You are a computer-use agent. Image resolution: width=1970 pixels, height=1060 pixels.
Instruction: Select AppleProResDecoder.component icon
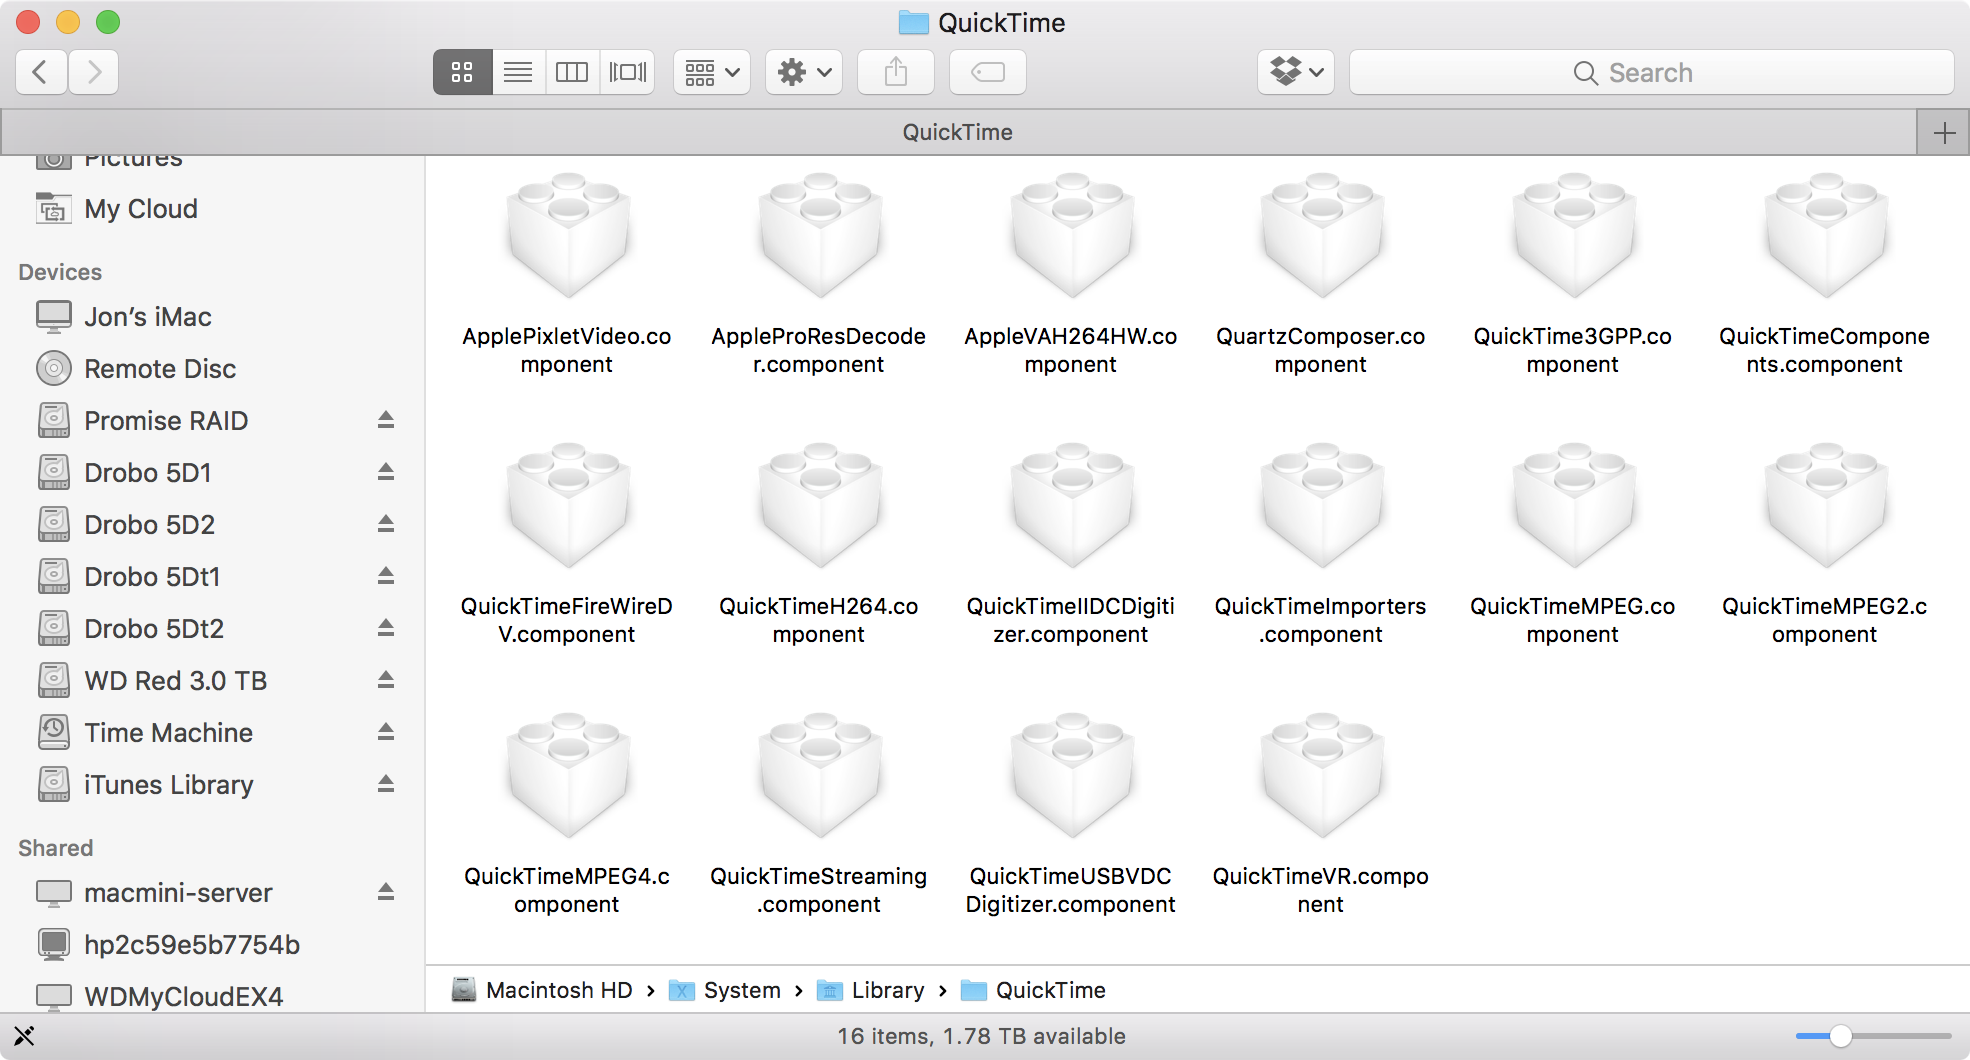click(820, 237)
